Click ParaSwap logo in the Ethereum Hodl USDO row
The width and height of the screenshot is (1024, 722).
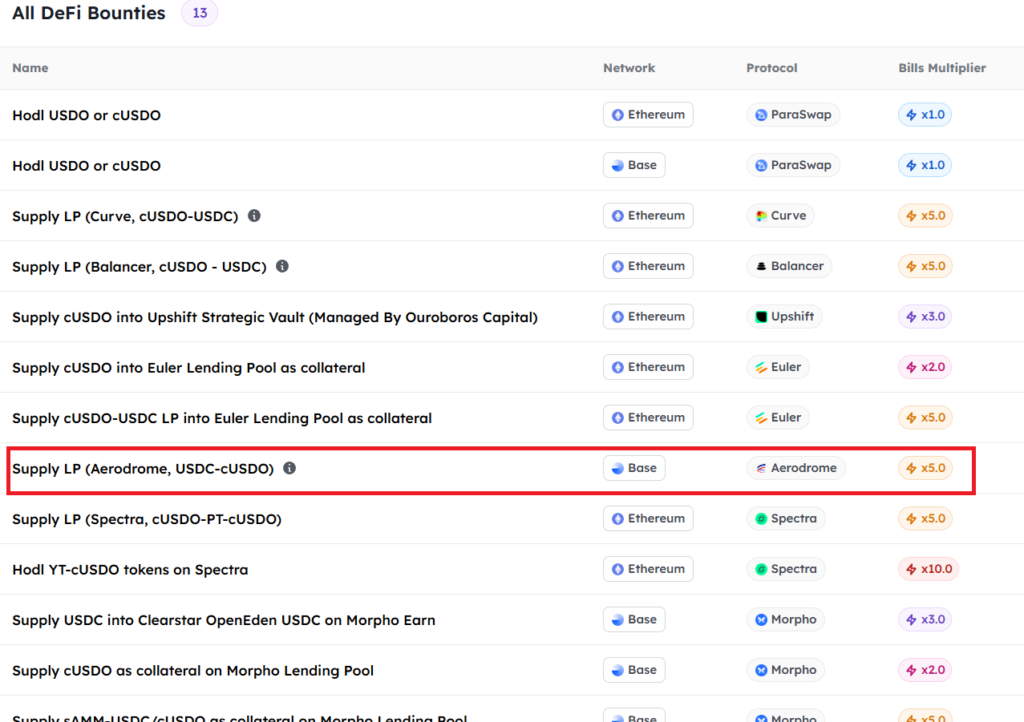tap(761, 115)
